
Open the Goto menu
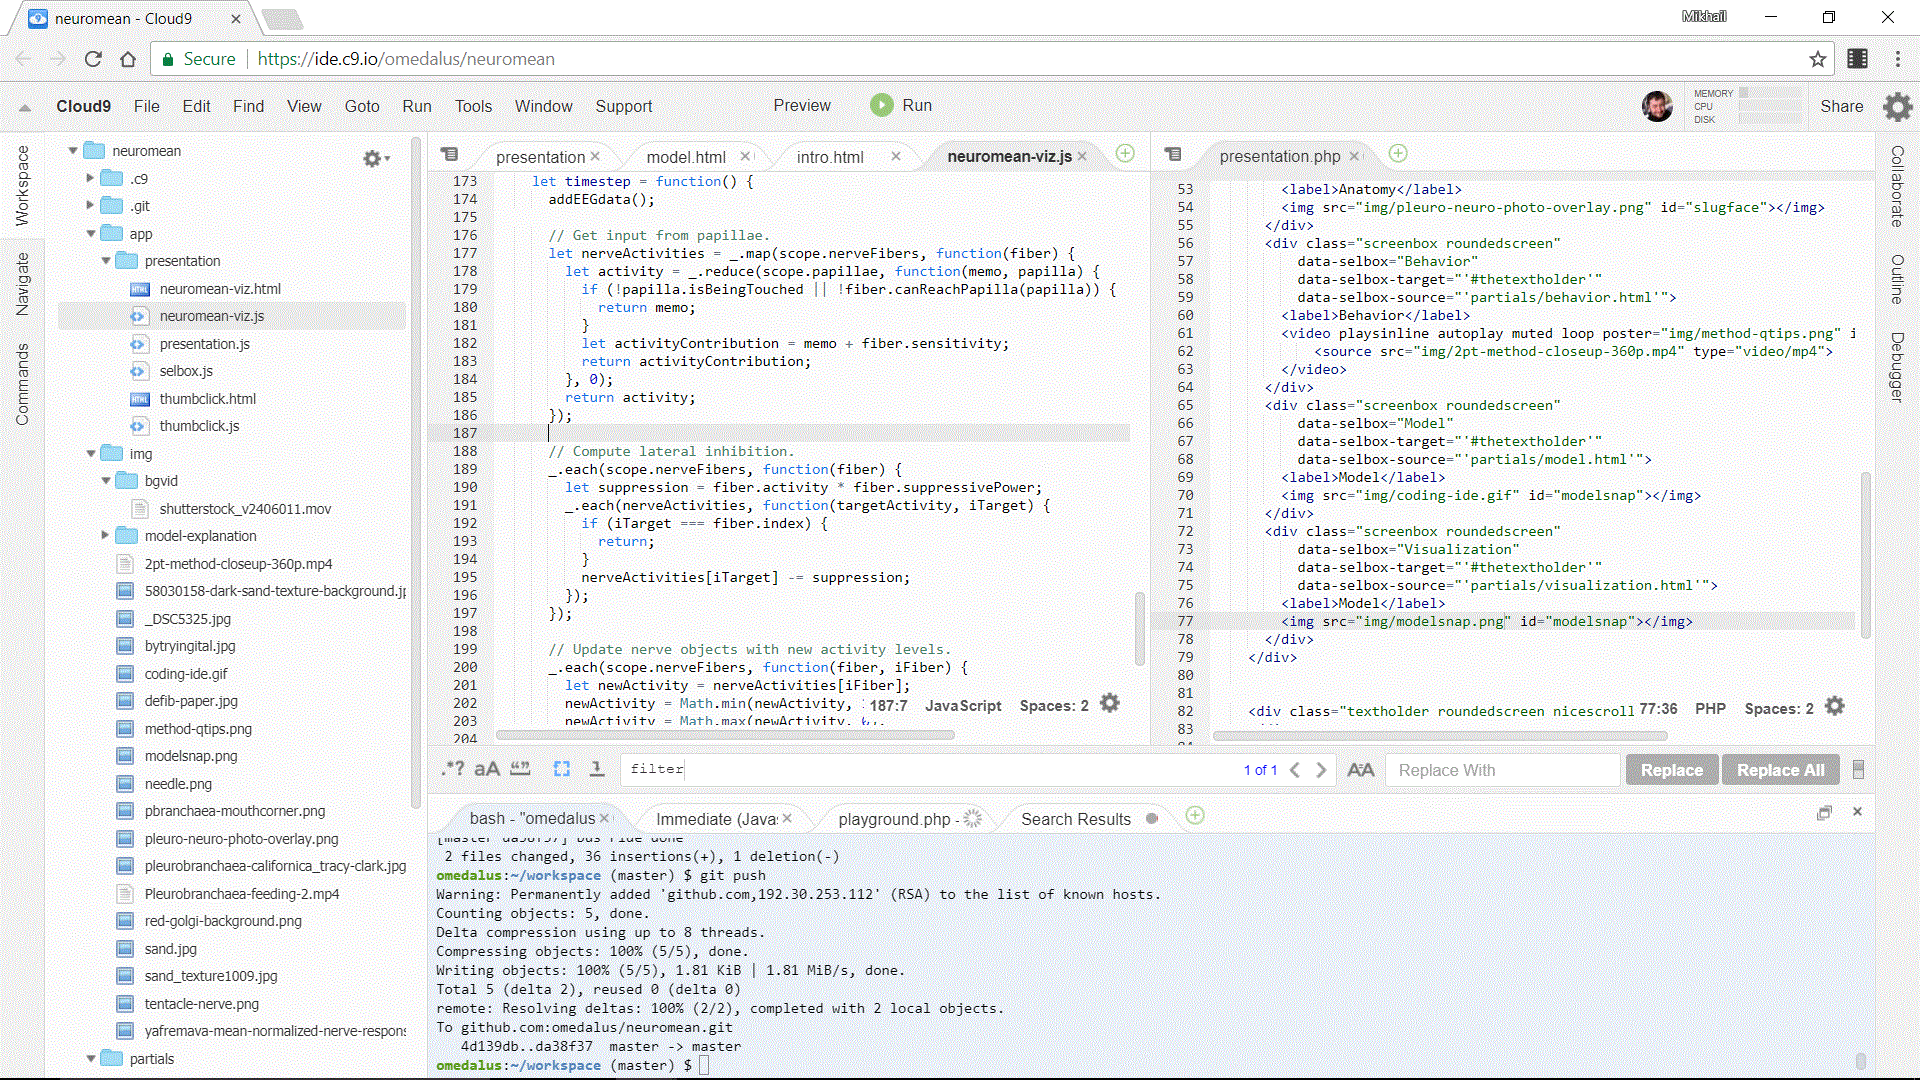(361, 106)
